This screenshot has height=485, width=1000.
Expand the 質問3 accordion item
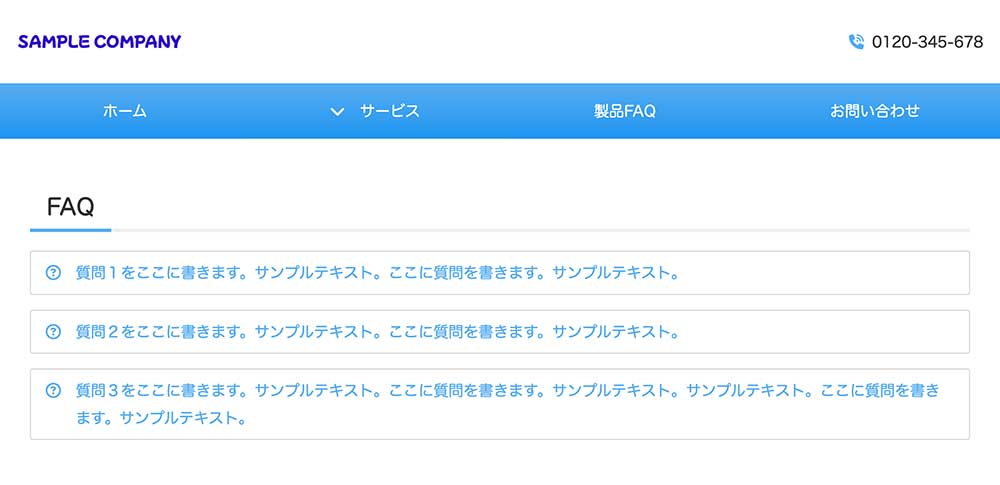pos(500,404)
